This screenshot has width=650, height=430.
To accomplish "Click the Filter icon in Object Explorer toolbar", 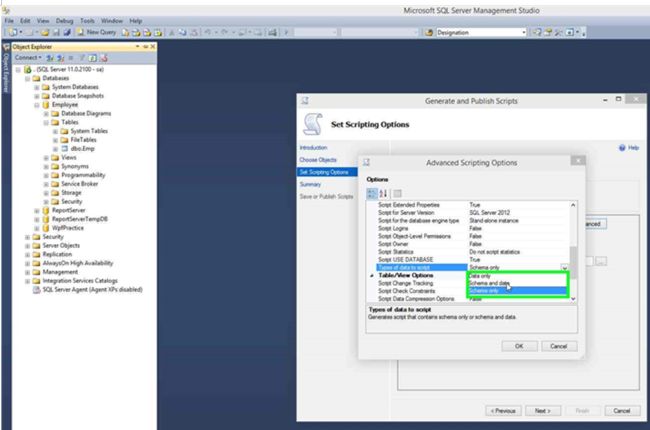I will (82, 58).
